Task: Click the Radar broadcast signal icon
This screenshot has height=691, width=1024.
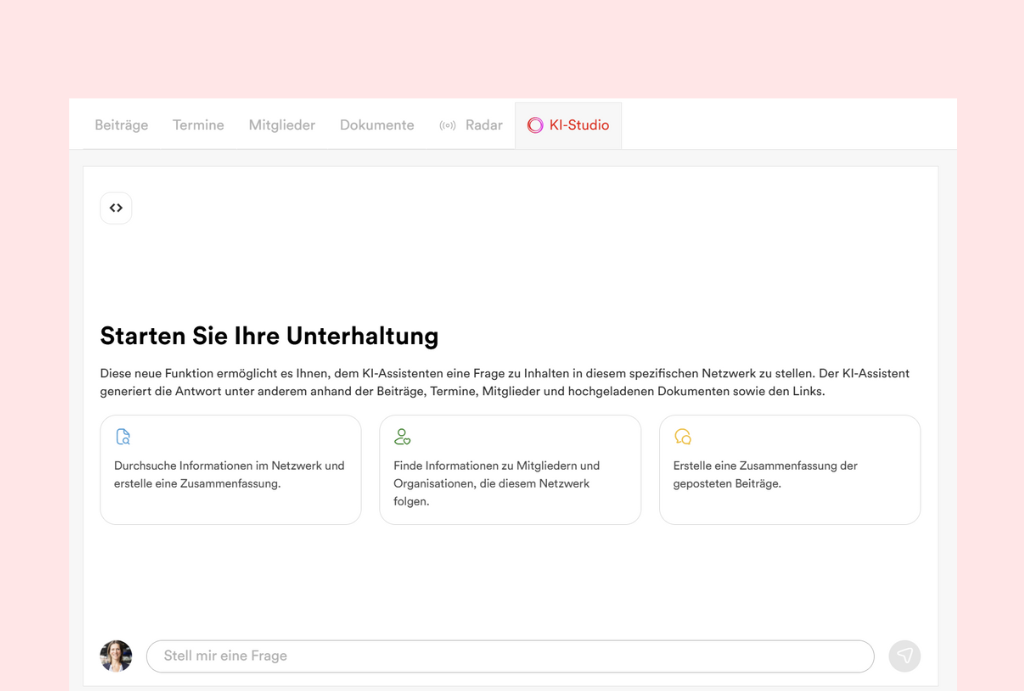Action: pos(447,125)
